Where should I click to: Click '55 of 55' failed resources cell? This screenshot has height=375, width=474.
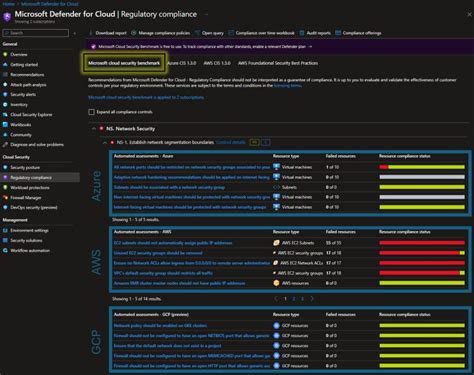(333, 243)
